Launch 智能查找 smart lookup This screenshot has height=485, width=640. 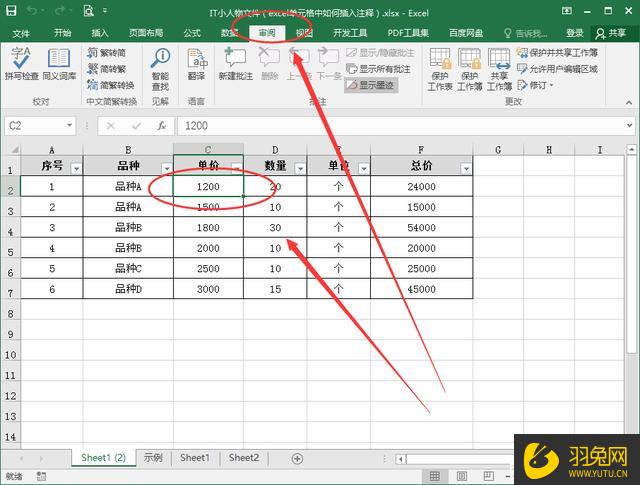pyautogui.click(x=160, y=69)
